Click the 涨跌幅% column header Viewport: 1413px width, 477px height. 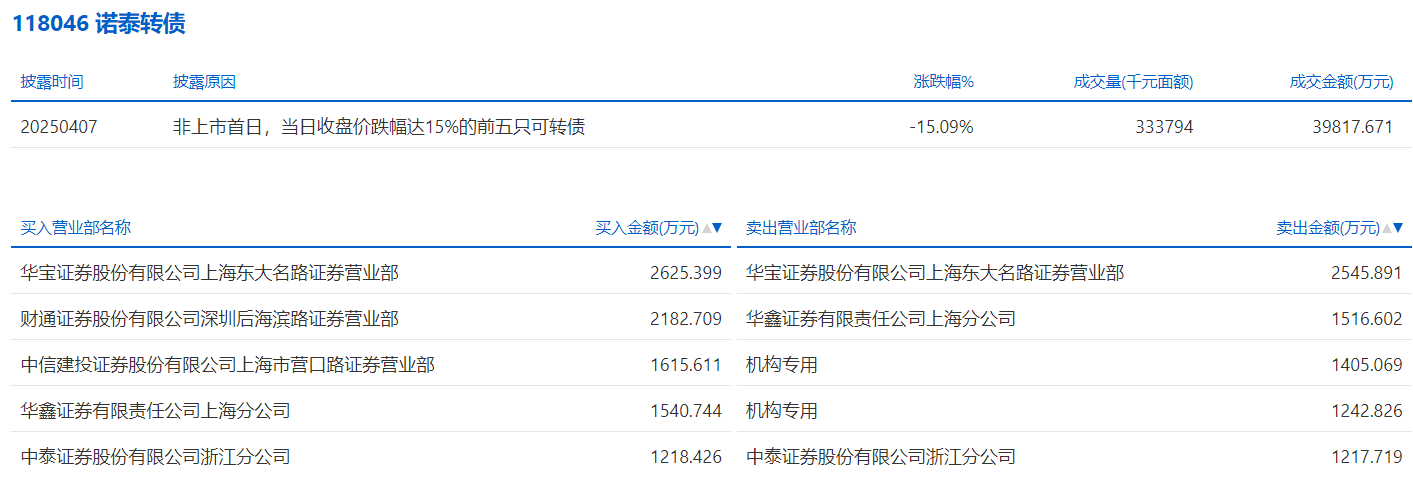point(943,82)
